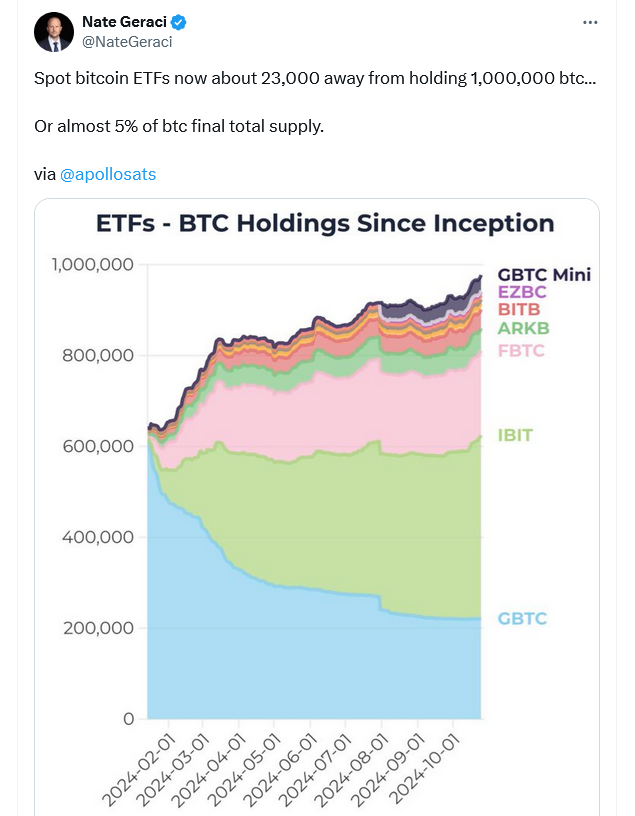Click Nate Geraci's profile picture
The height and width of the screenshot is (816, 635).
click(54, 31)
